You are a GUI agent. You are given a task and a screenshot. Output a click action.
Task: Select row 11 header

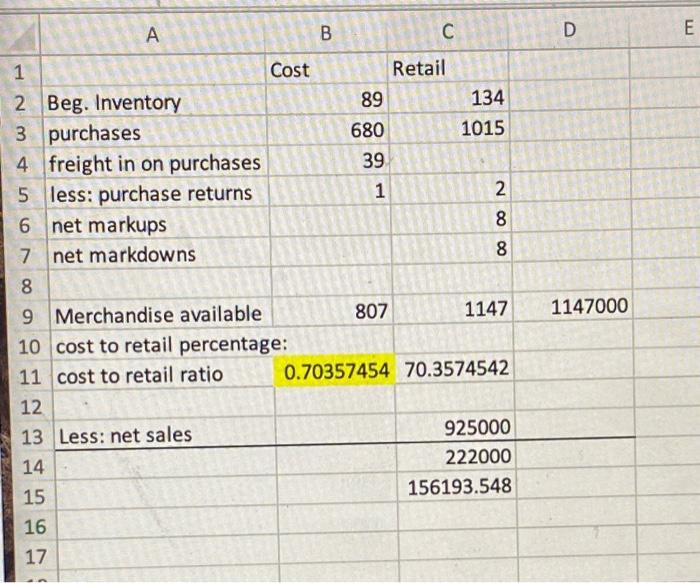(30, 377)
